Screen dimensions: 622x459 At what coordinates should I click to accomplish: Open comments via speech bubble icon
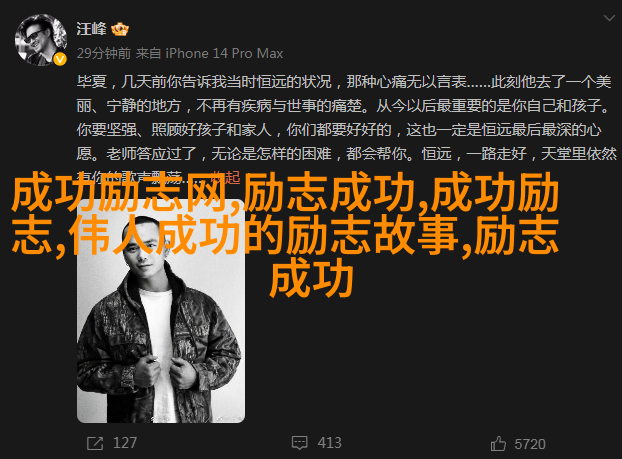(299, 443)
